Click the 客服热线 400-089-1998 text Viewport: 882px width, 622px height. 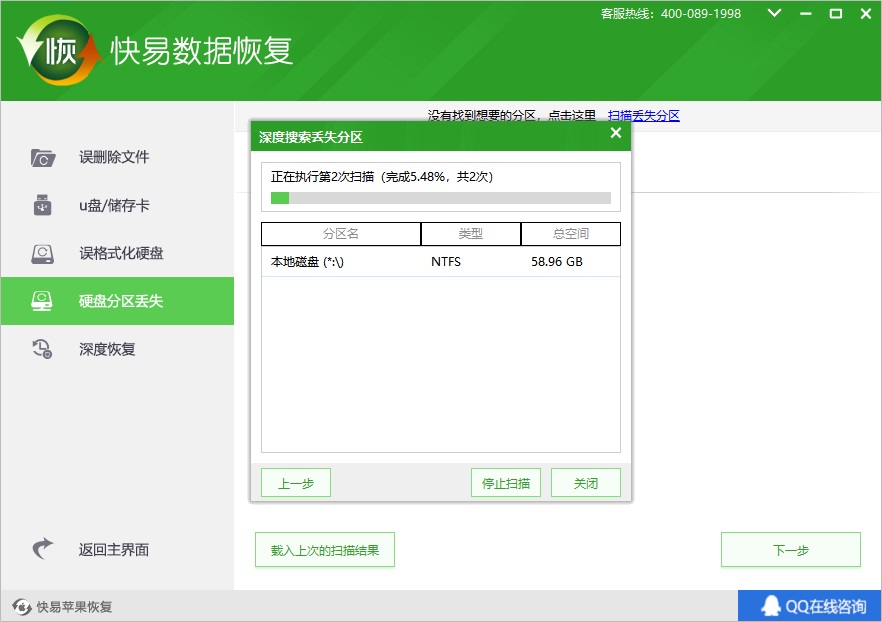pyautogui.click(x=670, y=13)
